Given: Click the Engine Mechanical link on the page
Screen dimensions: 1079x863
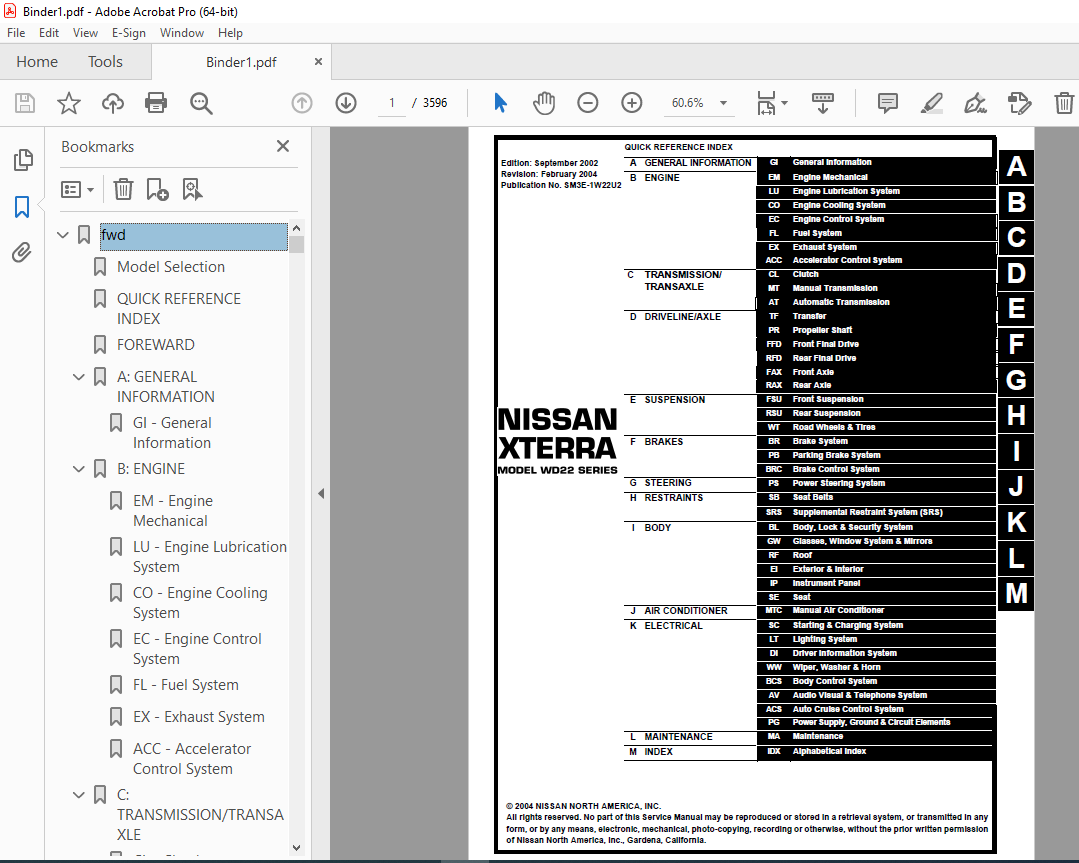Looking at the screenshot, I should click(830, 177).
